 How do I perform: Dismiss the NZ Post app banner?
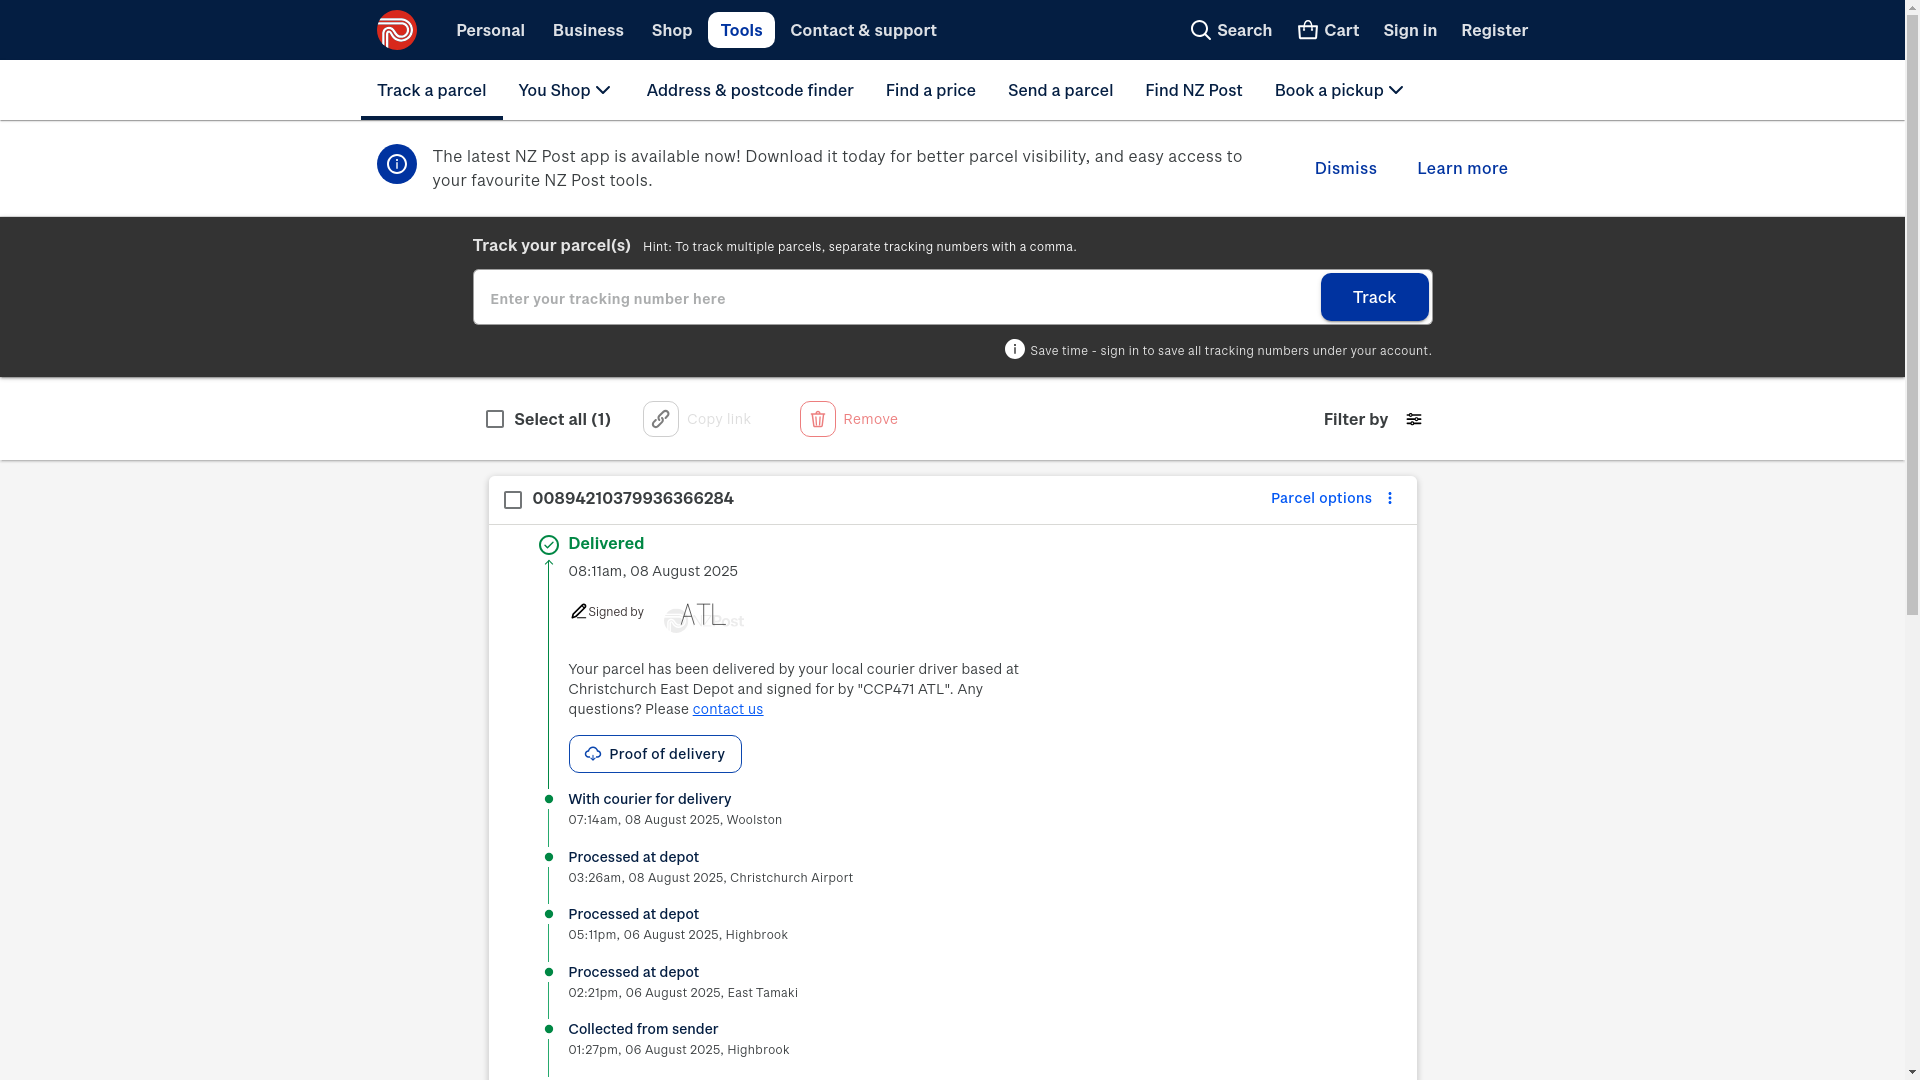tap(1345, 168)
